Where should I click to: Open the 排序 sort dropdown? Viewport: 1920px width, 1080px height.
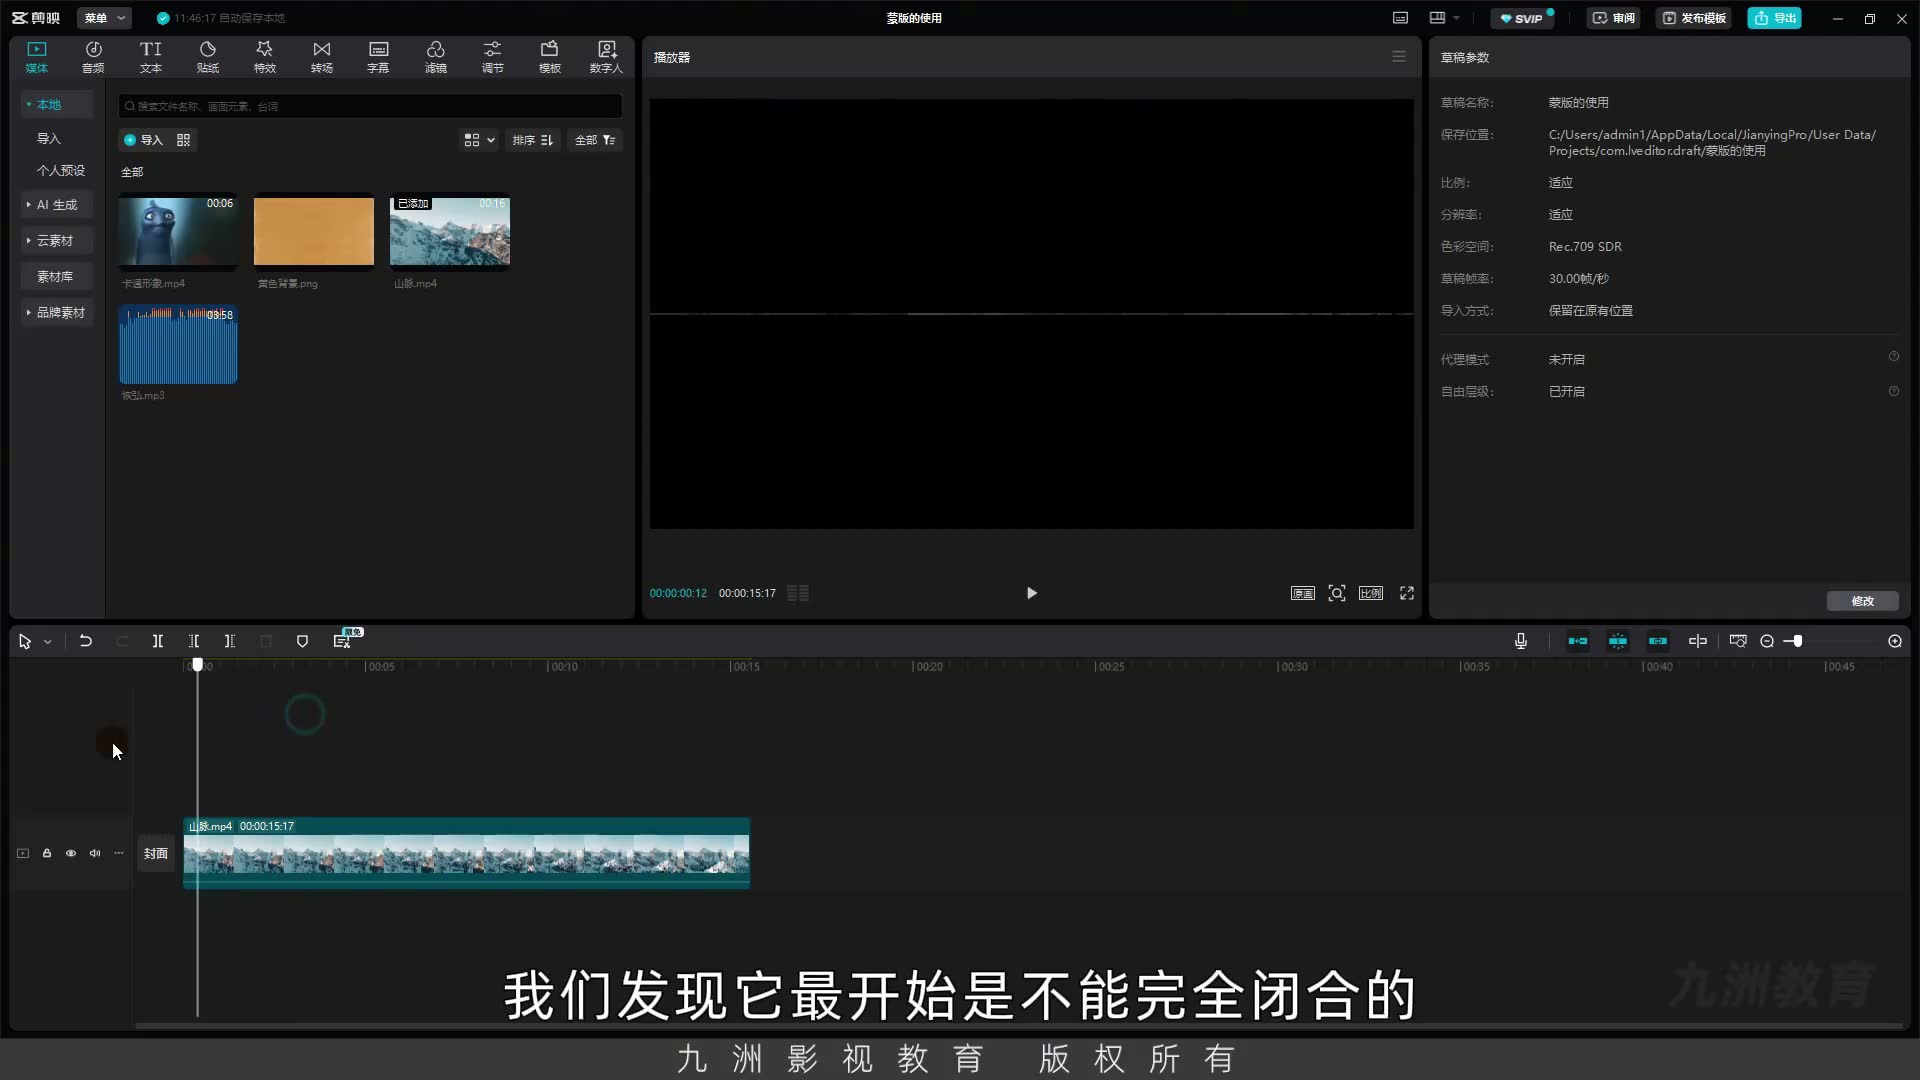coord(533,140)
